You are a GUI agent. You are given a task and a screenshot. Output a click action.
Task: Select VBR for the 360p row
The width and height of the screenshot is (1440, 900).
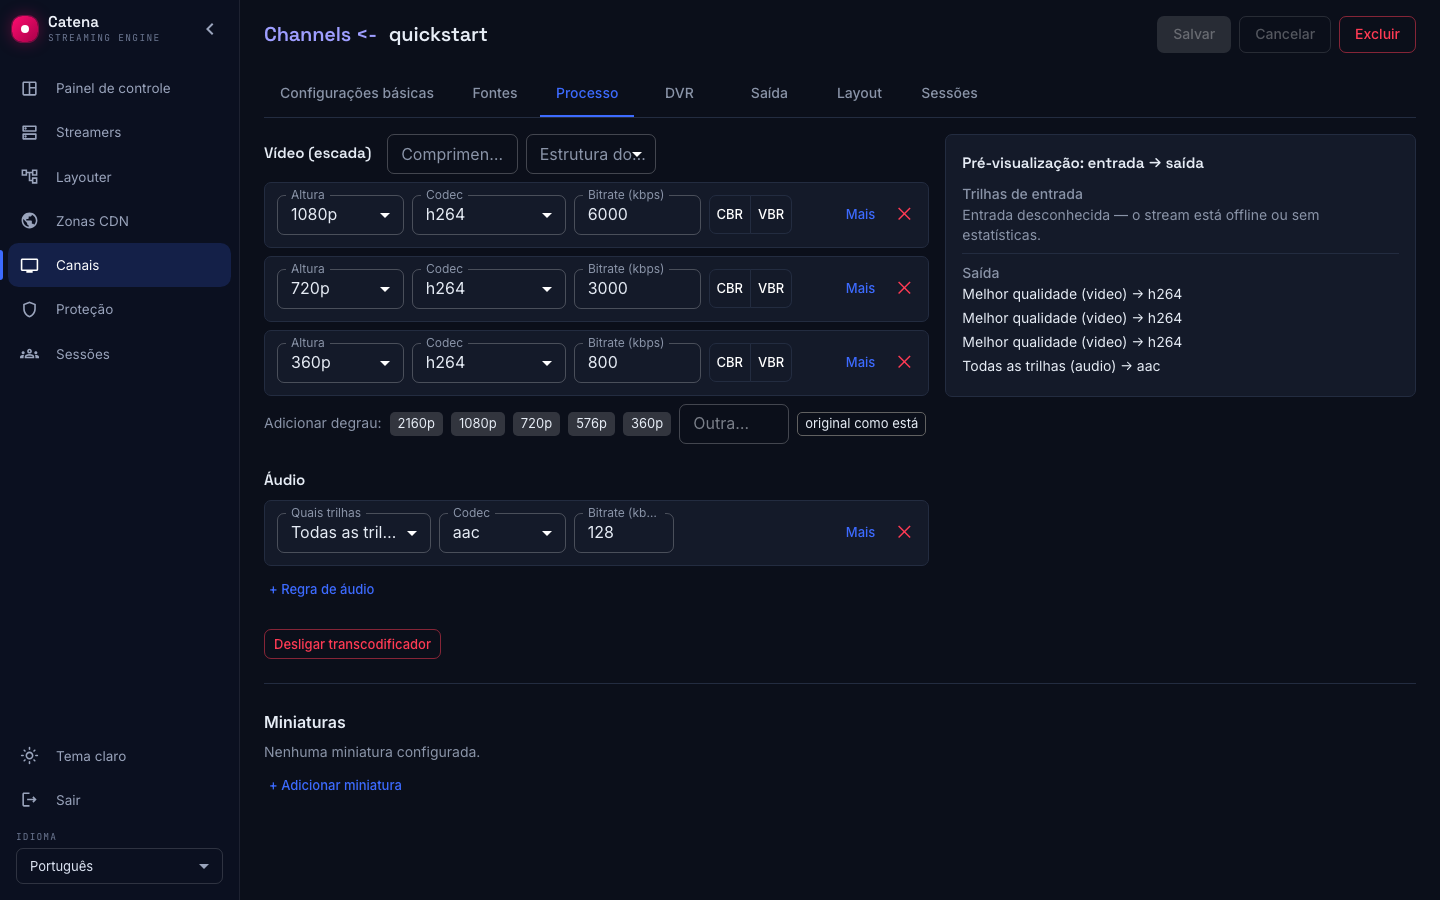[x=771, y=362]
